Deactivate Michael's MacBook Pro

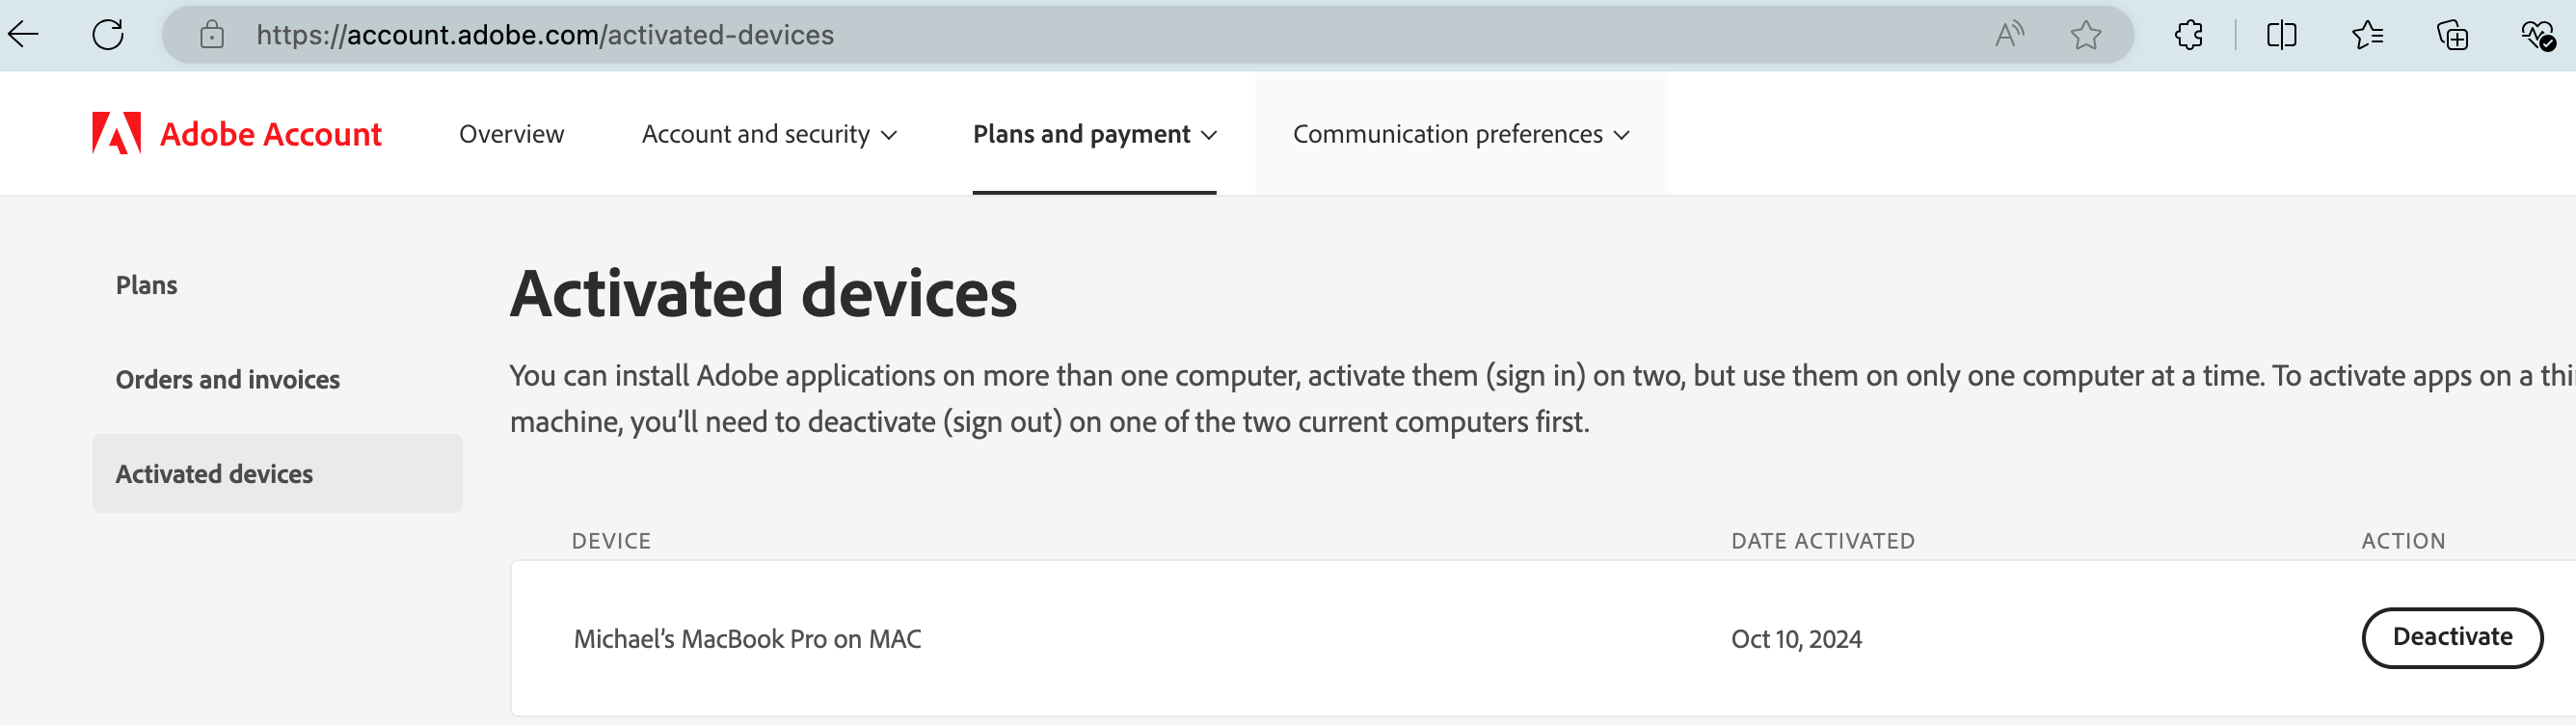2451,637
